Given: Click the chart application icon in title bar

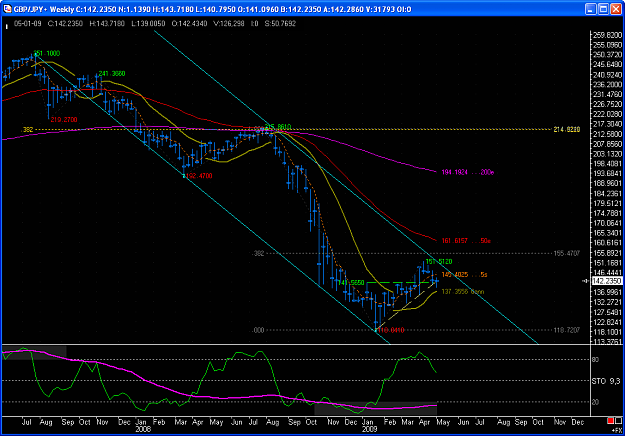Looking at the screenshot, I should [x=7, y=9].
